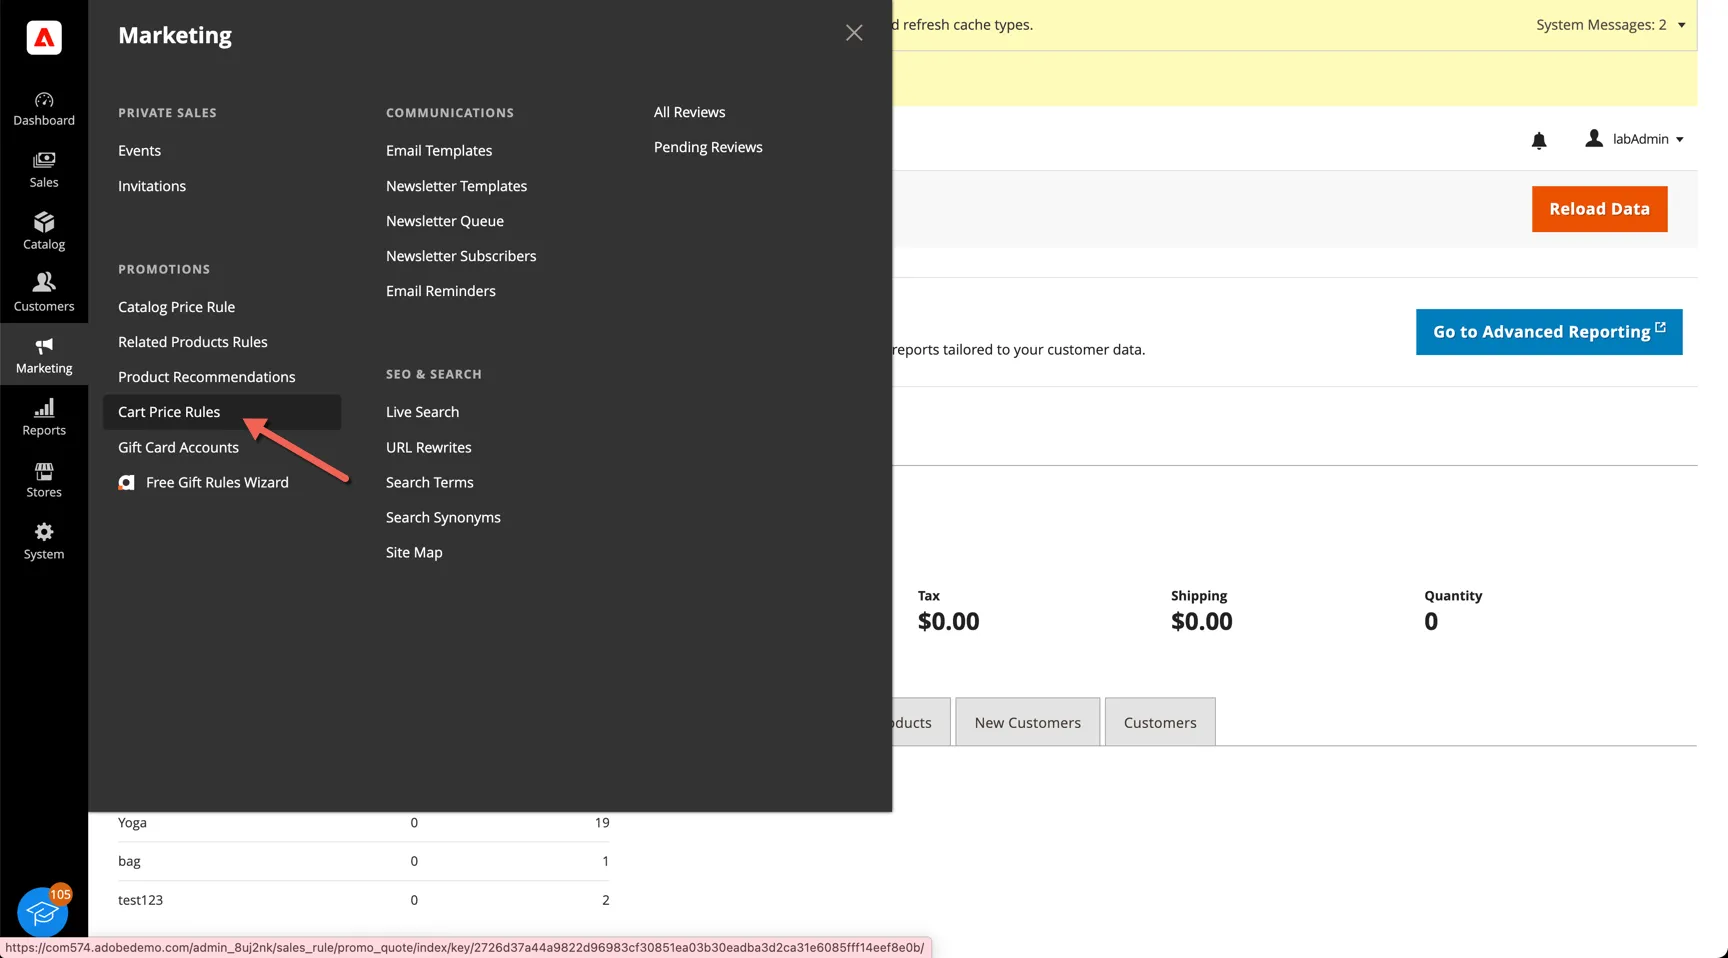Open Events under Private Sales
Screen dimensions: 1728x958
[139, 151]
